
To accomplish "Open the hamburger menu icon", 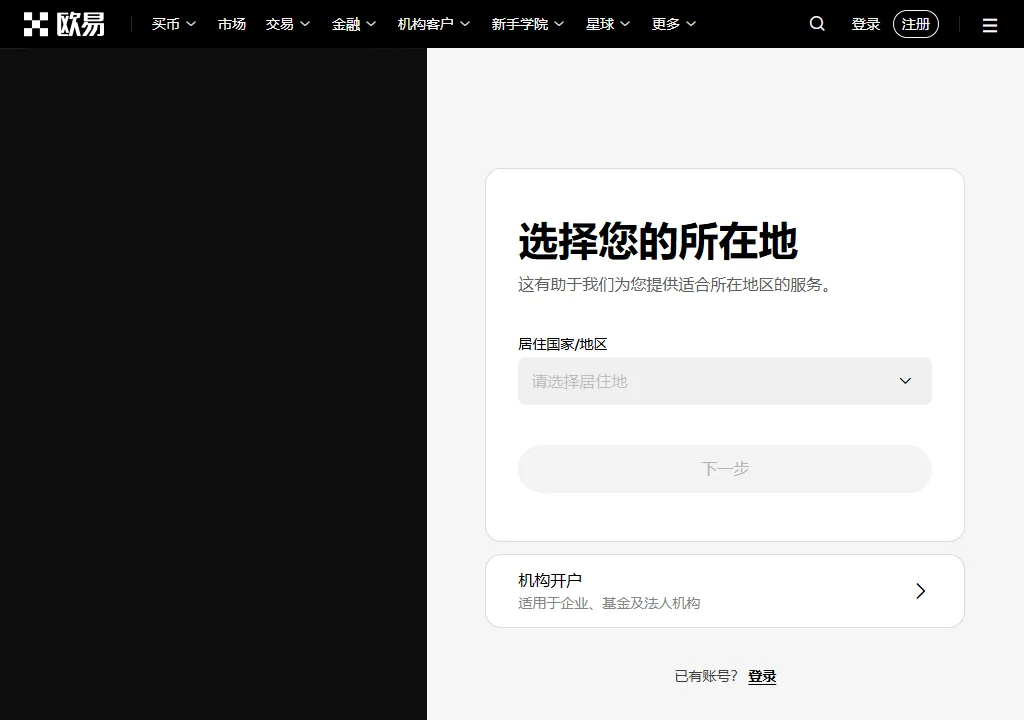I will click(x=990, y=25).
